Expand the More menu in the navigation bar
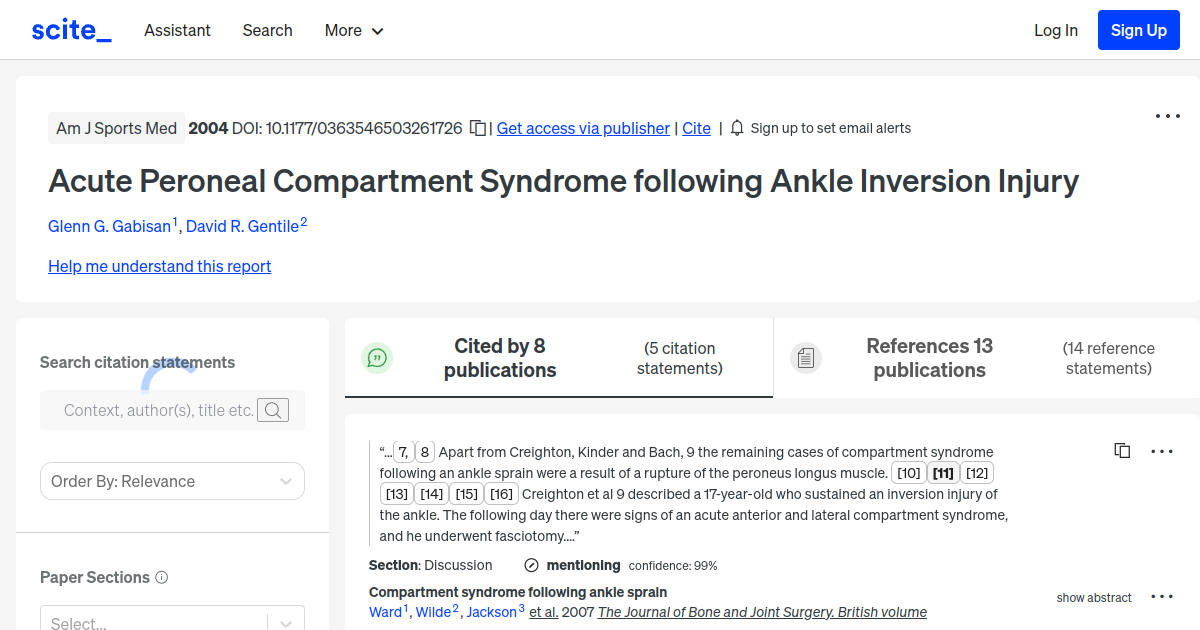The image size is (1200, 630). click(x=353, y=30)
